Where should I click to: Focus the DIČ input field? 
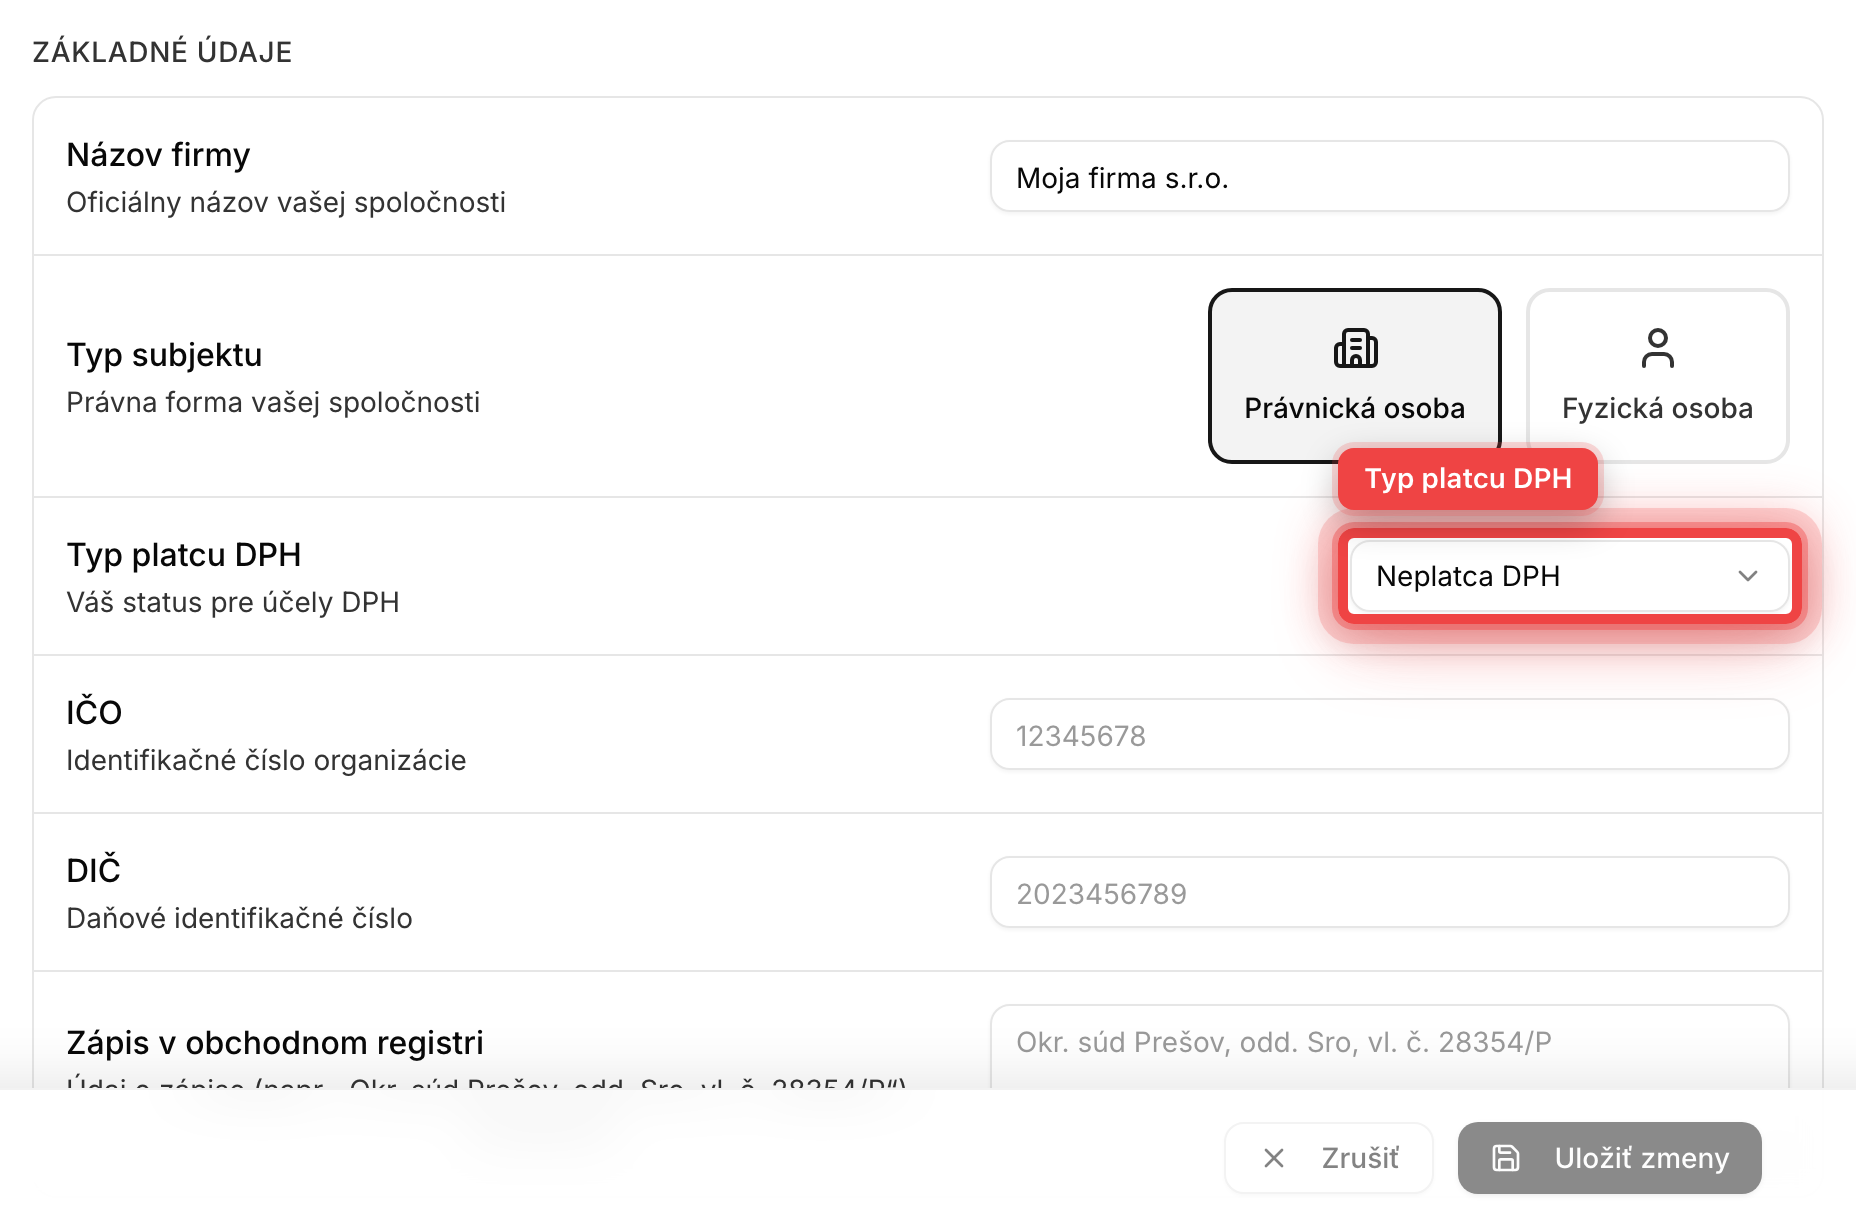pos(1389,893)
